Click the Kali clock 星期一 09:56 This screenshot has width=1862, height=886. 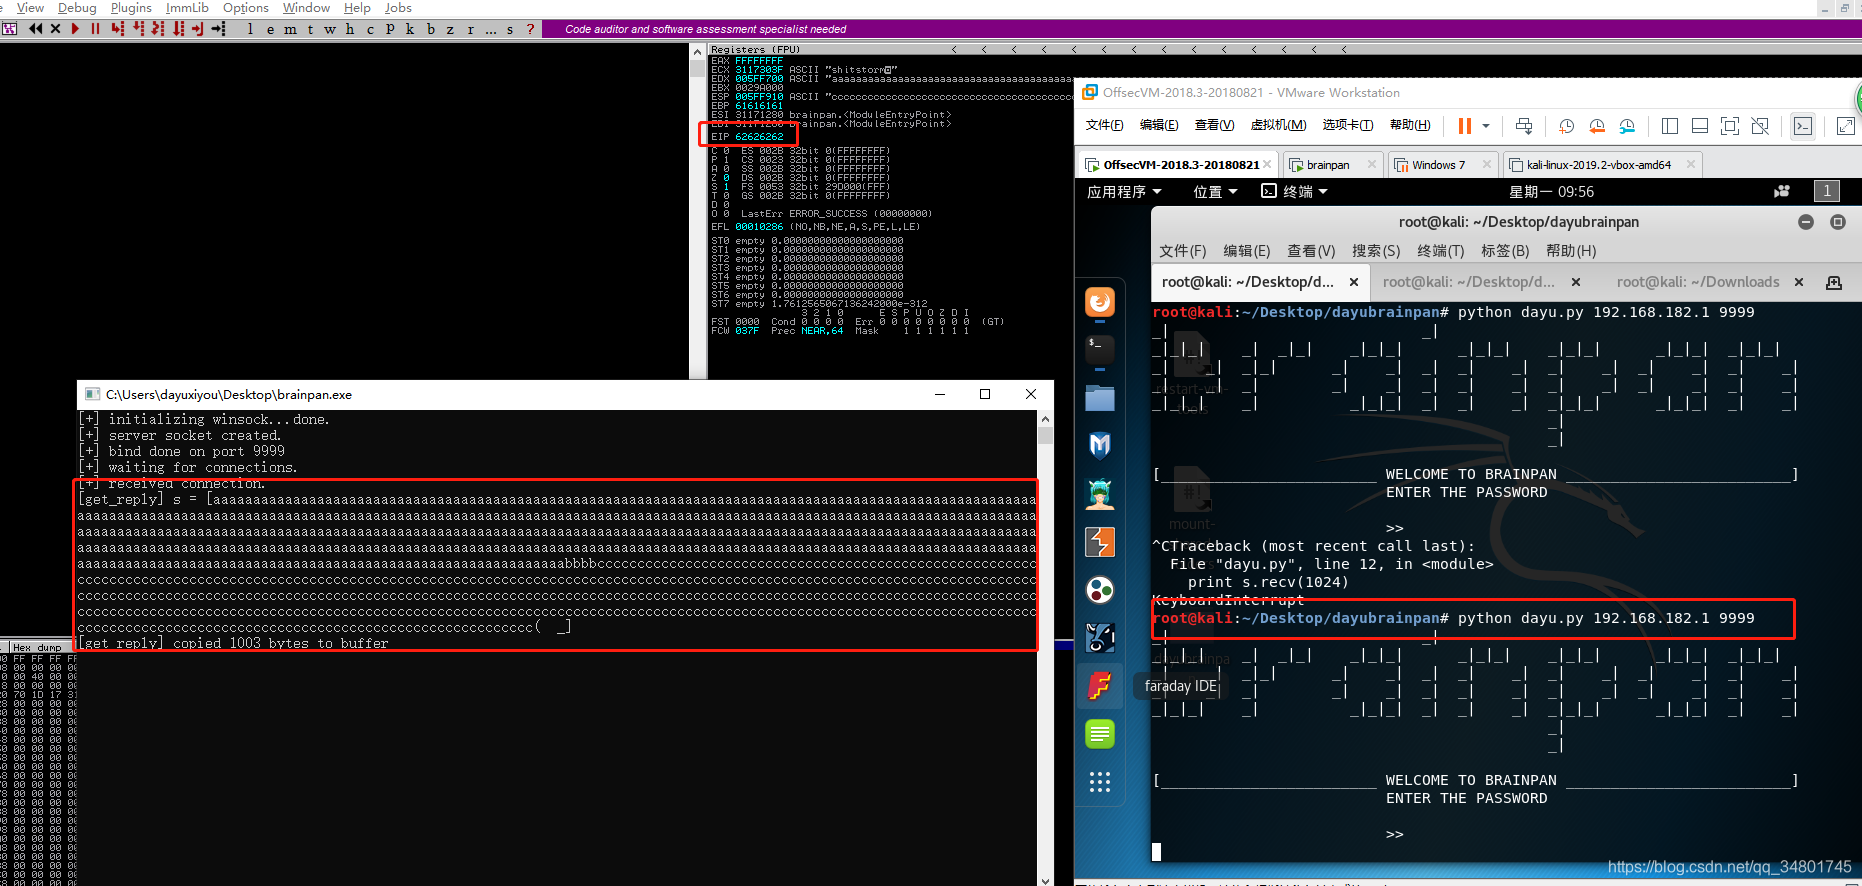click(x=1551, y=191)
